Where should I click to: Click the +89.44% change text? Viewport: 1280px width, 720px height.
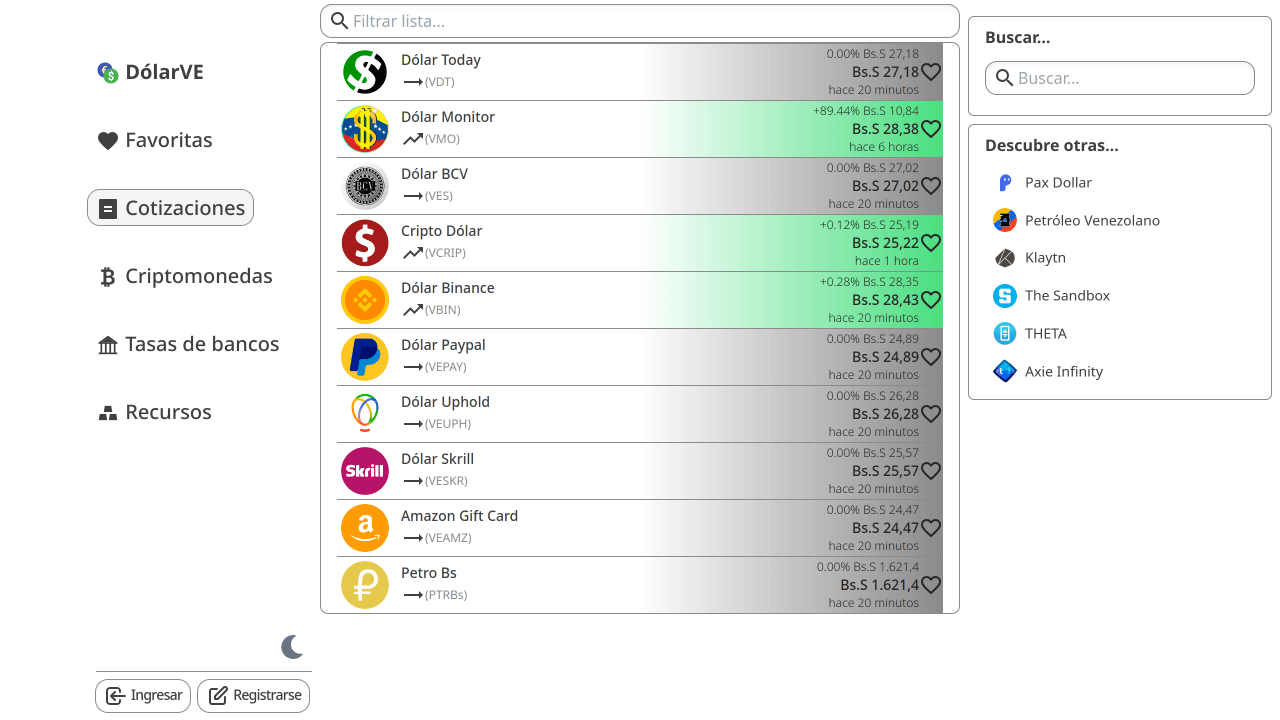pos(836,111)
